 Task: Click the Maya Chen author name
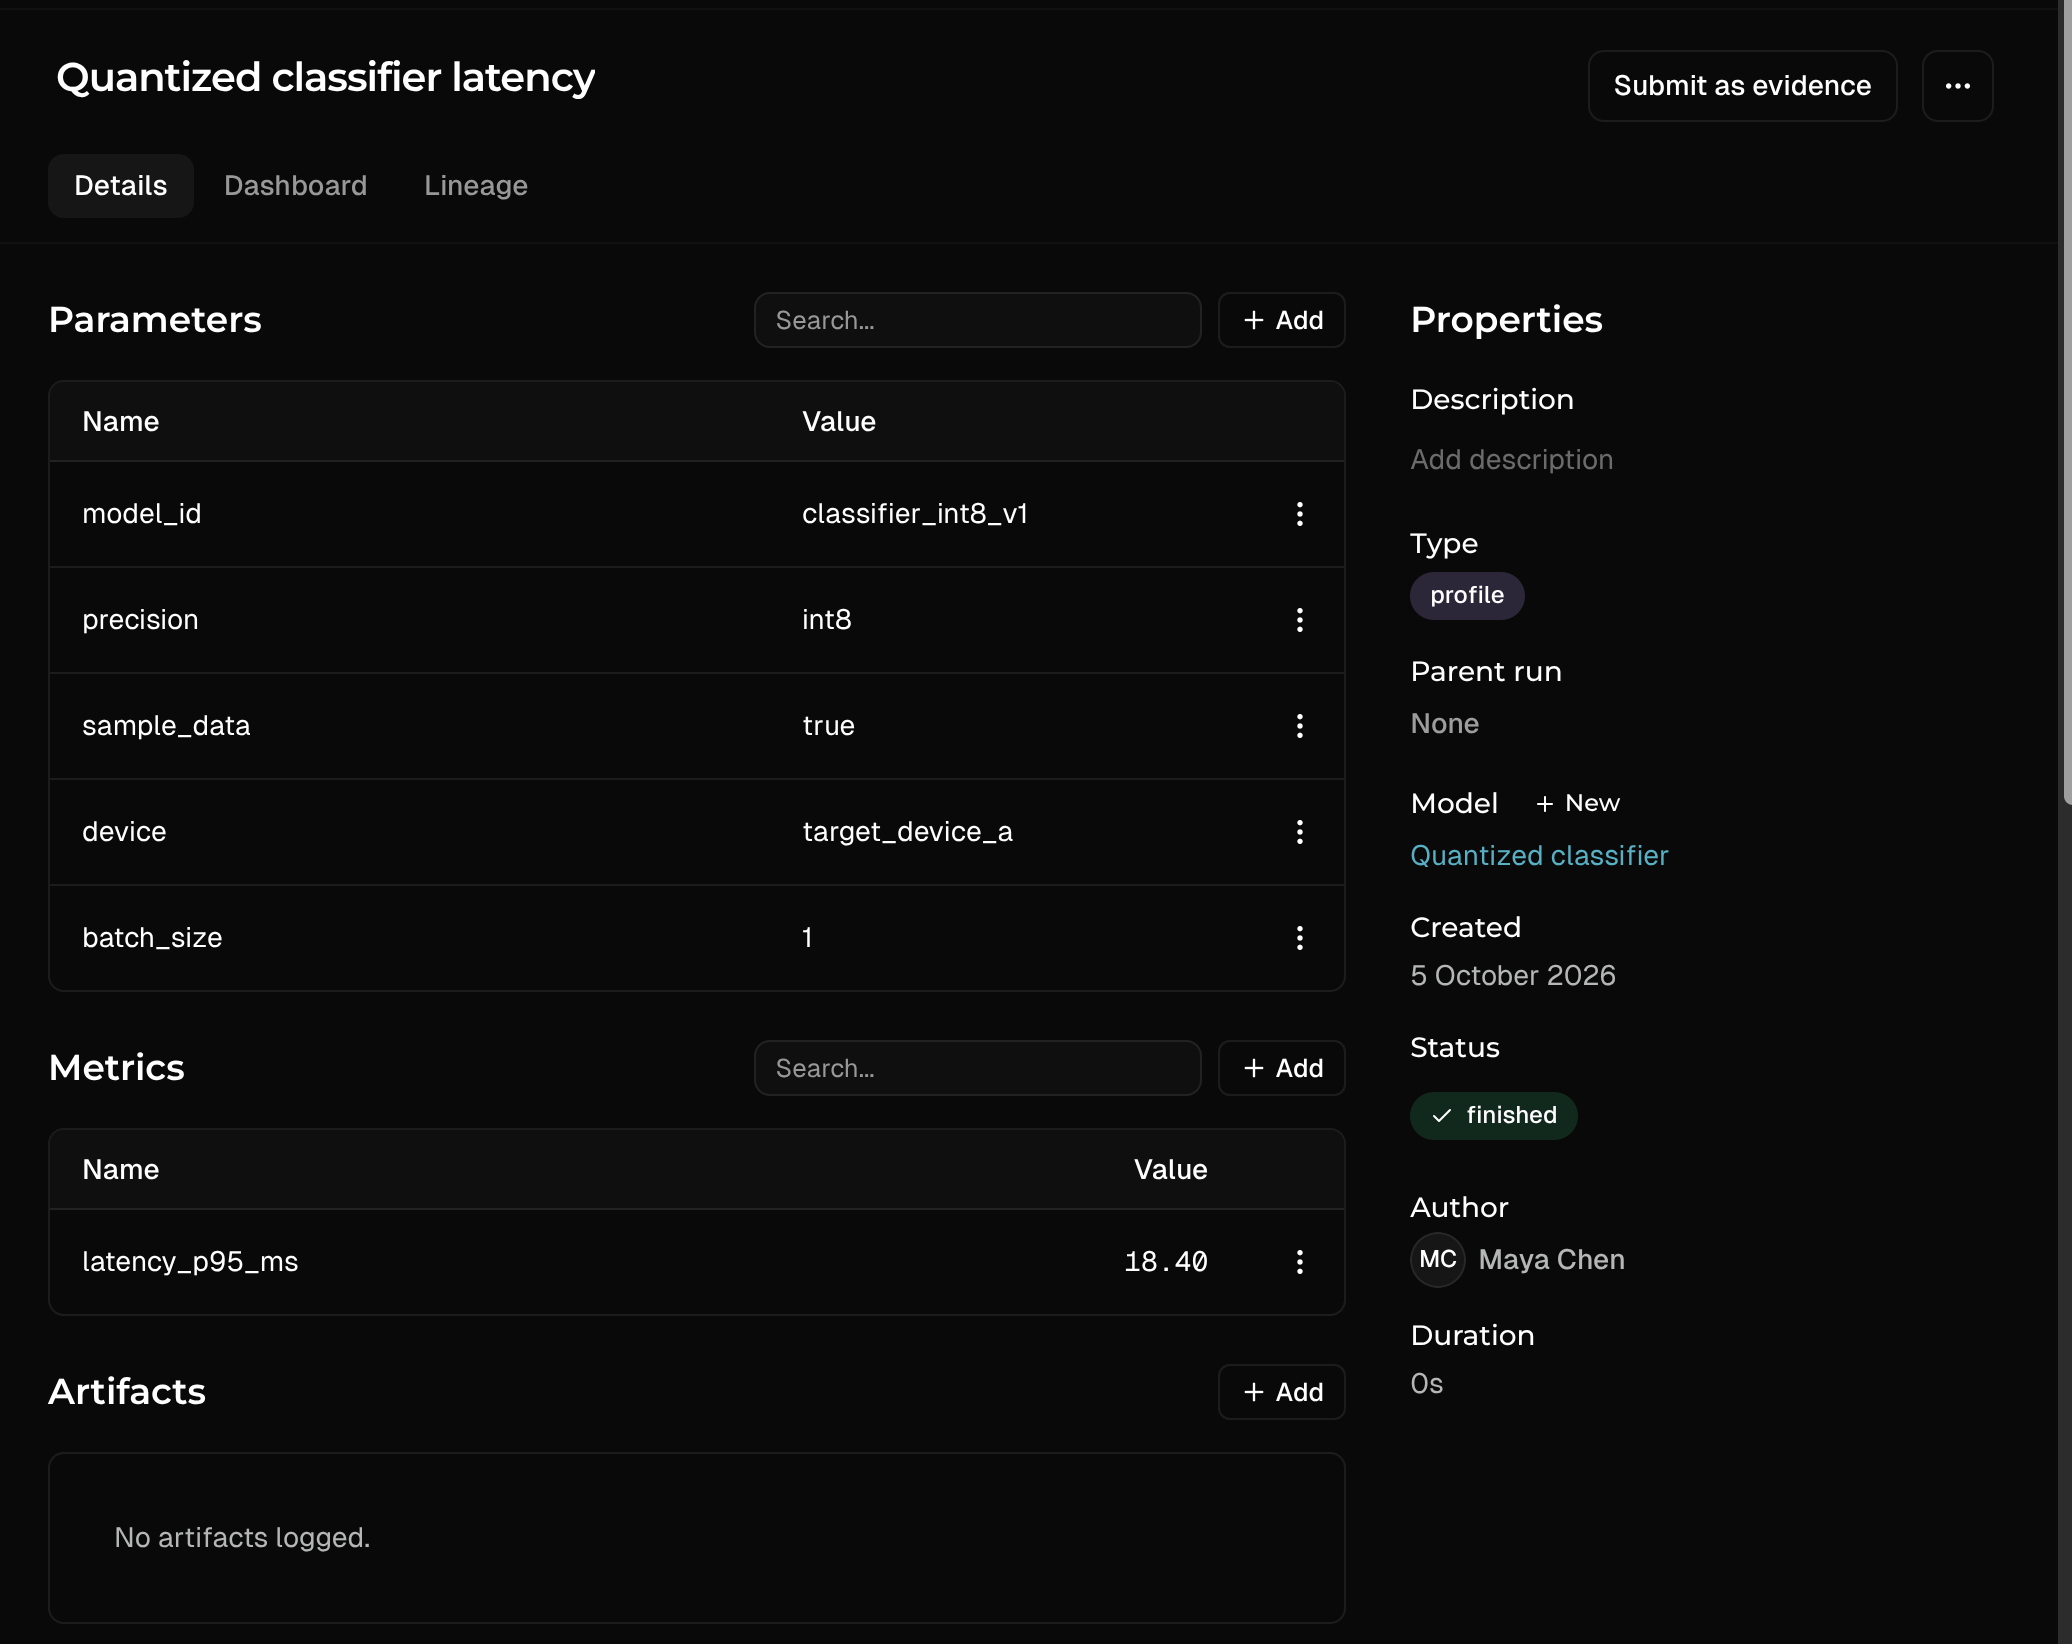(x=1551, y=1260)
